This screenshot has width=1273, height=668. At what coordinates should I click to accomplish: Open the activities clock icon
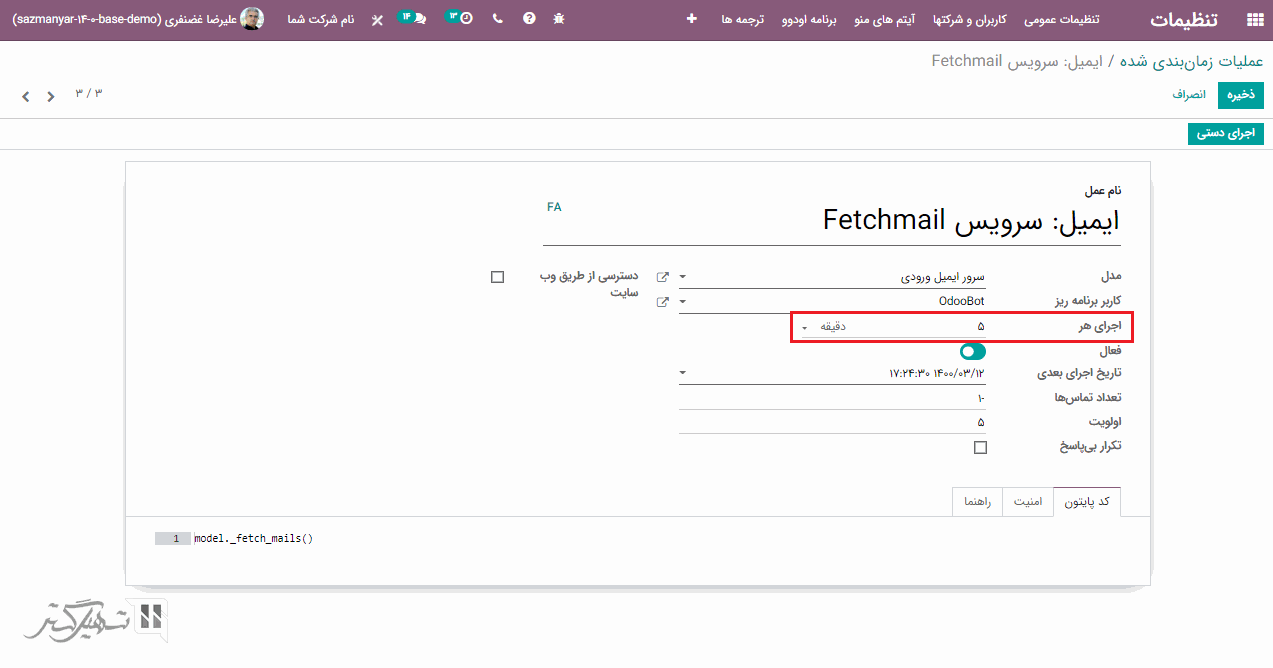460,18
